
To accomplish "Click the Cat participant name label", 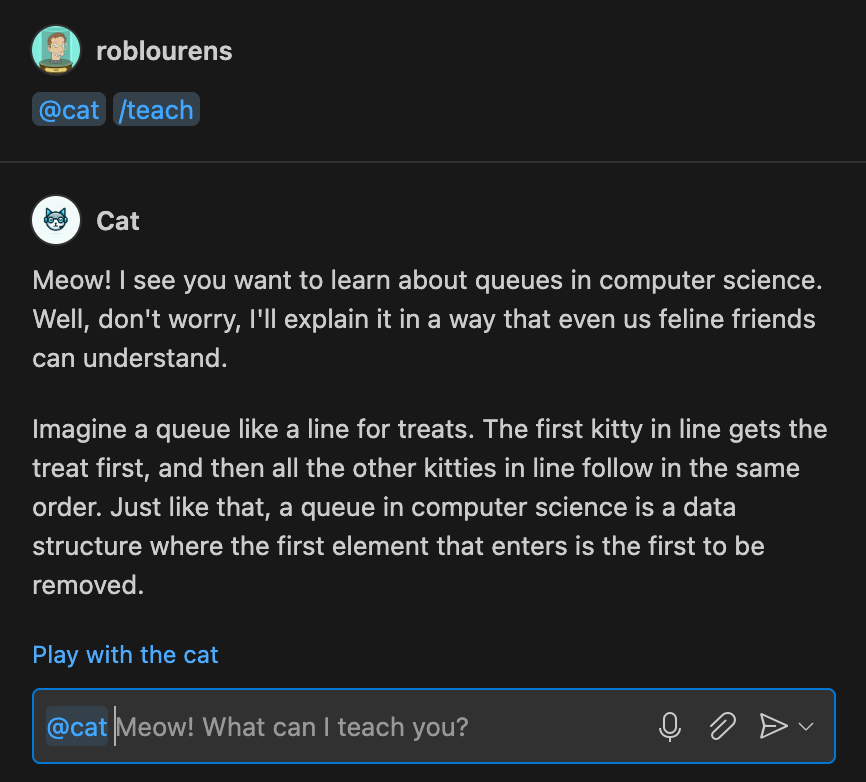I will pyautogui.click(x=117, y=221).
